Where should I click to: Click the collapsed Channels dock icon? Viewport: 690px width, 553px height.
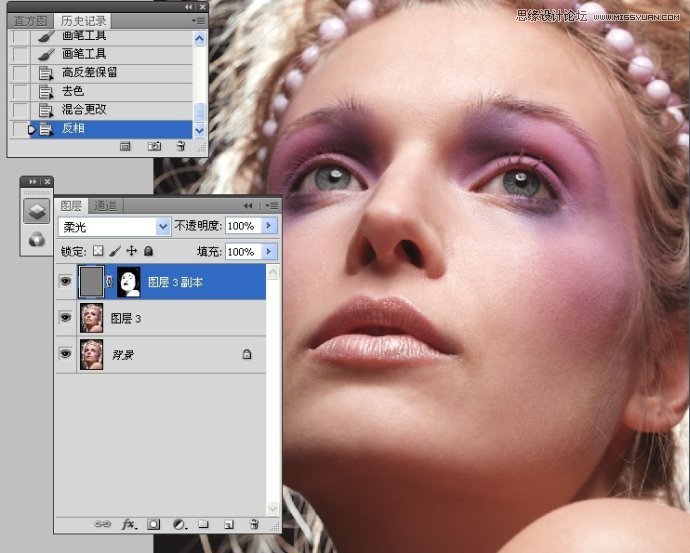click(x=37, y=240)
